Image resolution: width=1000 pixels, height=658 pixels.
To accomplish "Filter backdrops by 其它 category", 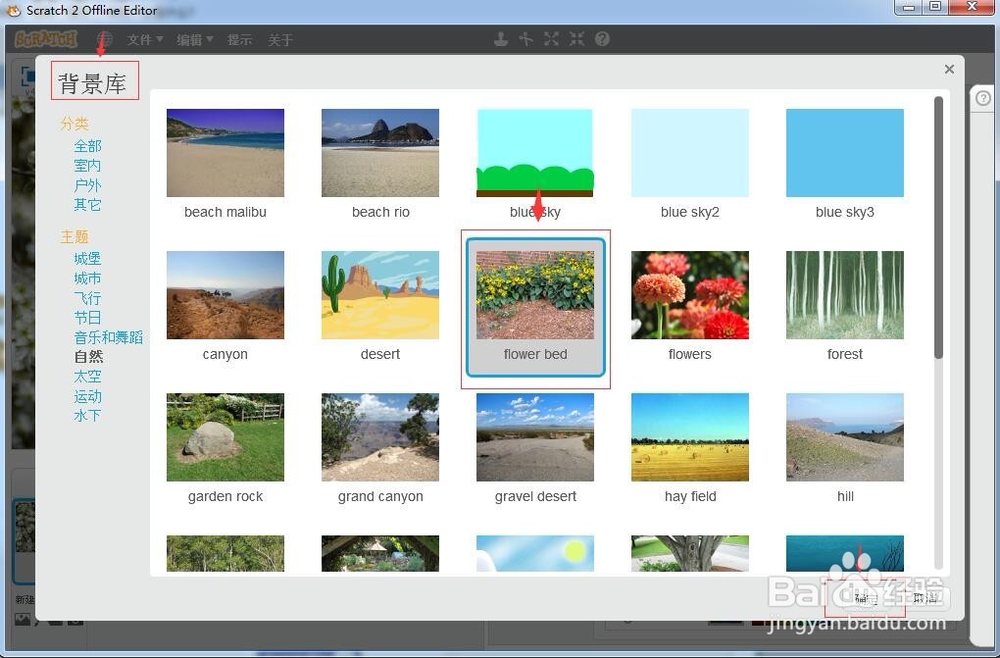I will coord(87,205).
